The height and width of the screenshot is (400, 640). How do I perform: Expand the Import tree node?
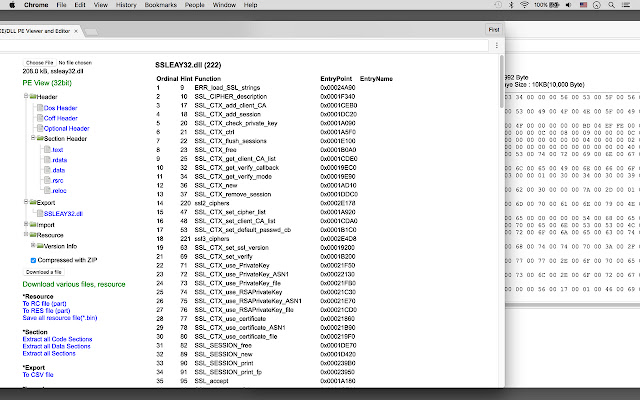tap(26, 224)
